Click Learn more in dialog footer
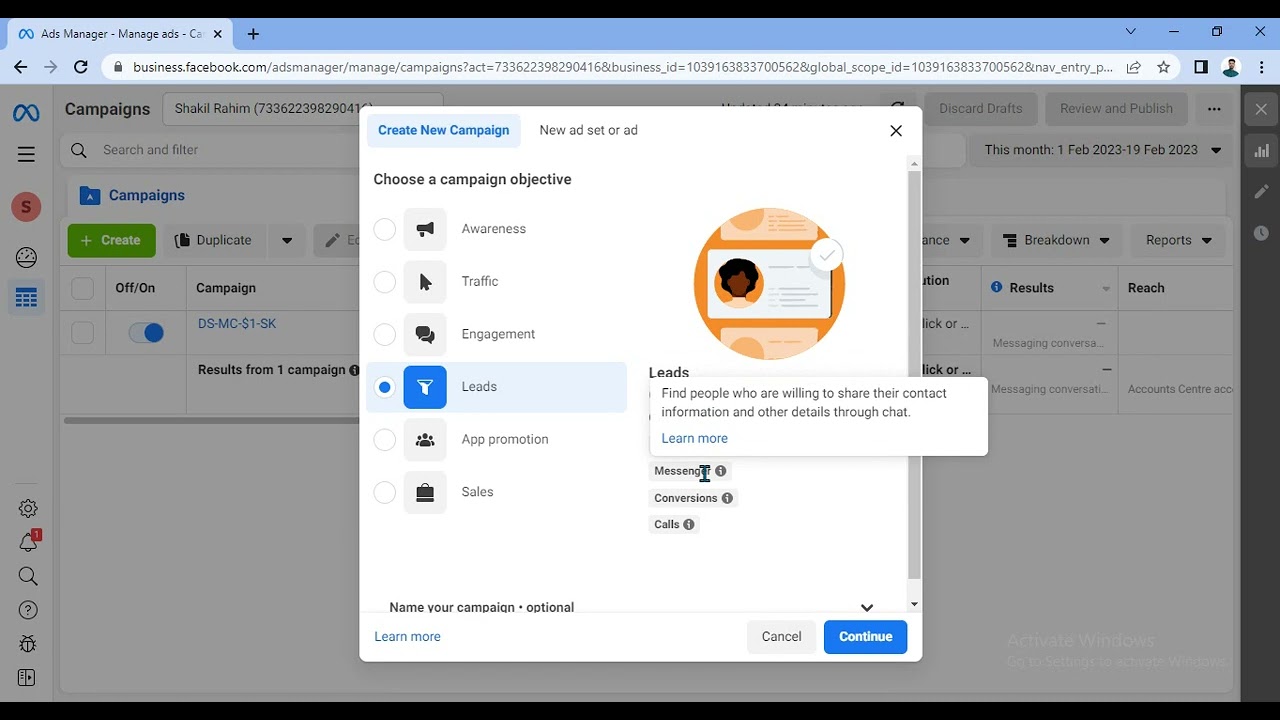Screen dimensions: 1280x720 coord(407,637)
